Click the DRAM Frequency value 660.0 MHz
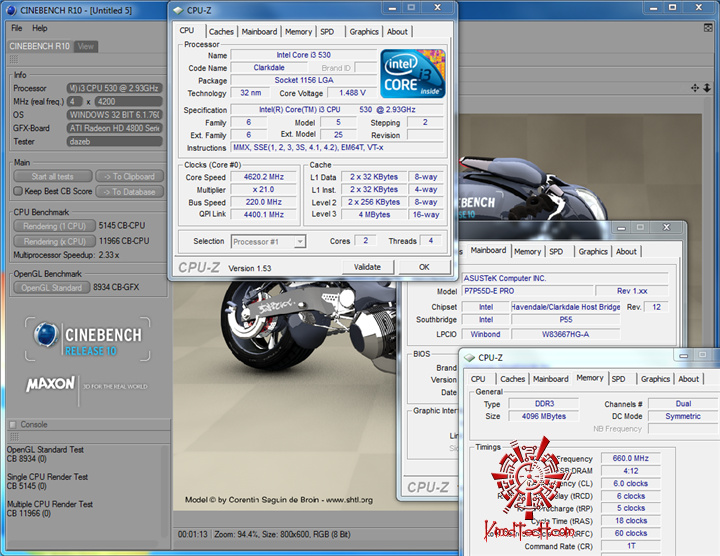The width and height of the screenshot is (720, 556). click(x=630, y=458)
